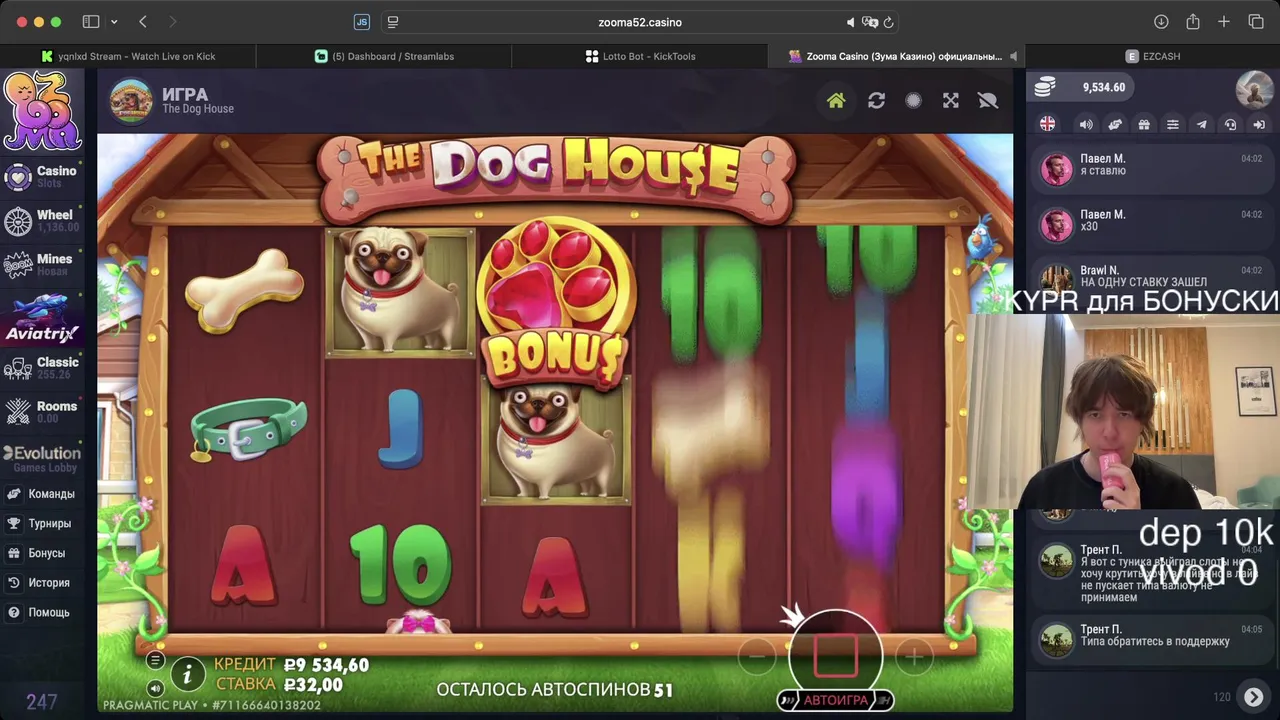Mute tab audio in address bar
Image resolution: width=1280 pixels, height=720 pixels.
851,22
